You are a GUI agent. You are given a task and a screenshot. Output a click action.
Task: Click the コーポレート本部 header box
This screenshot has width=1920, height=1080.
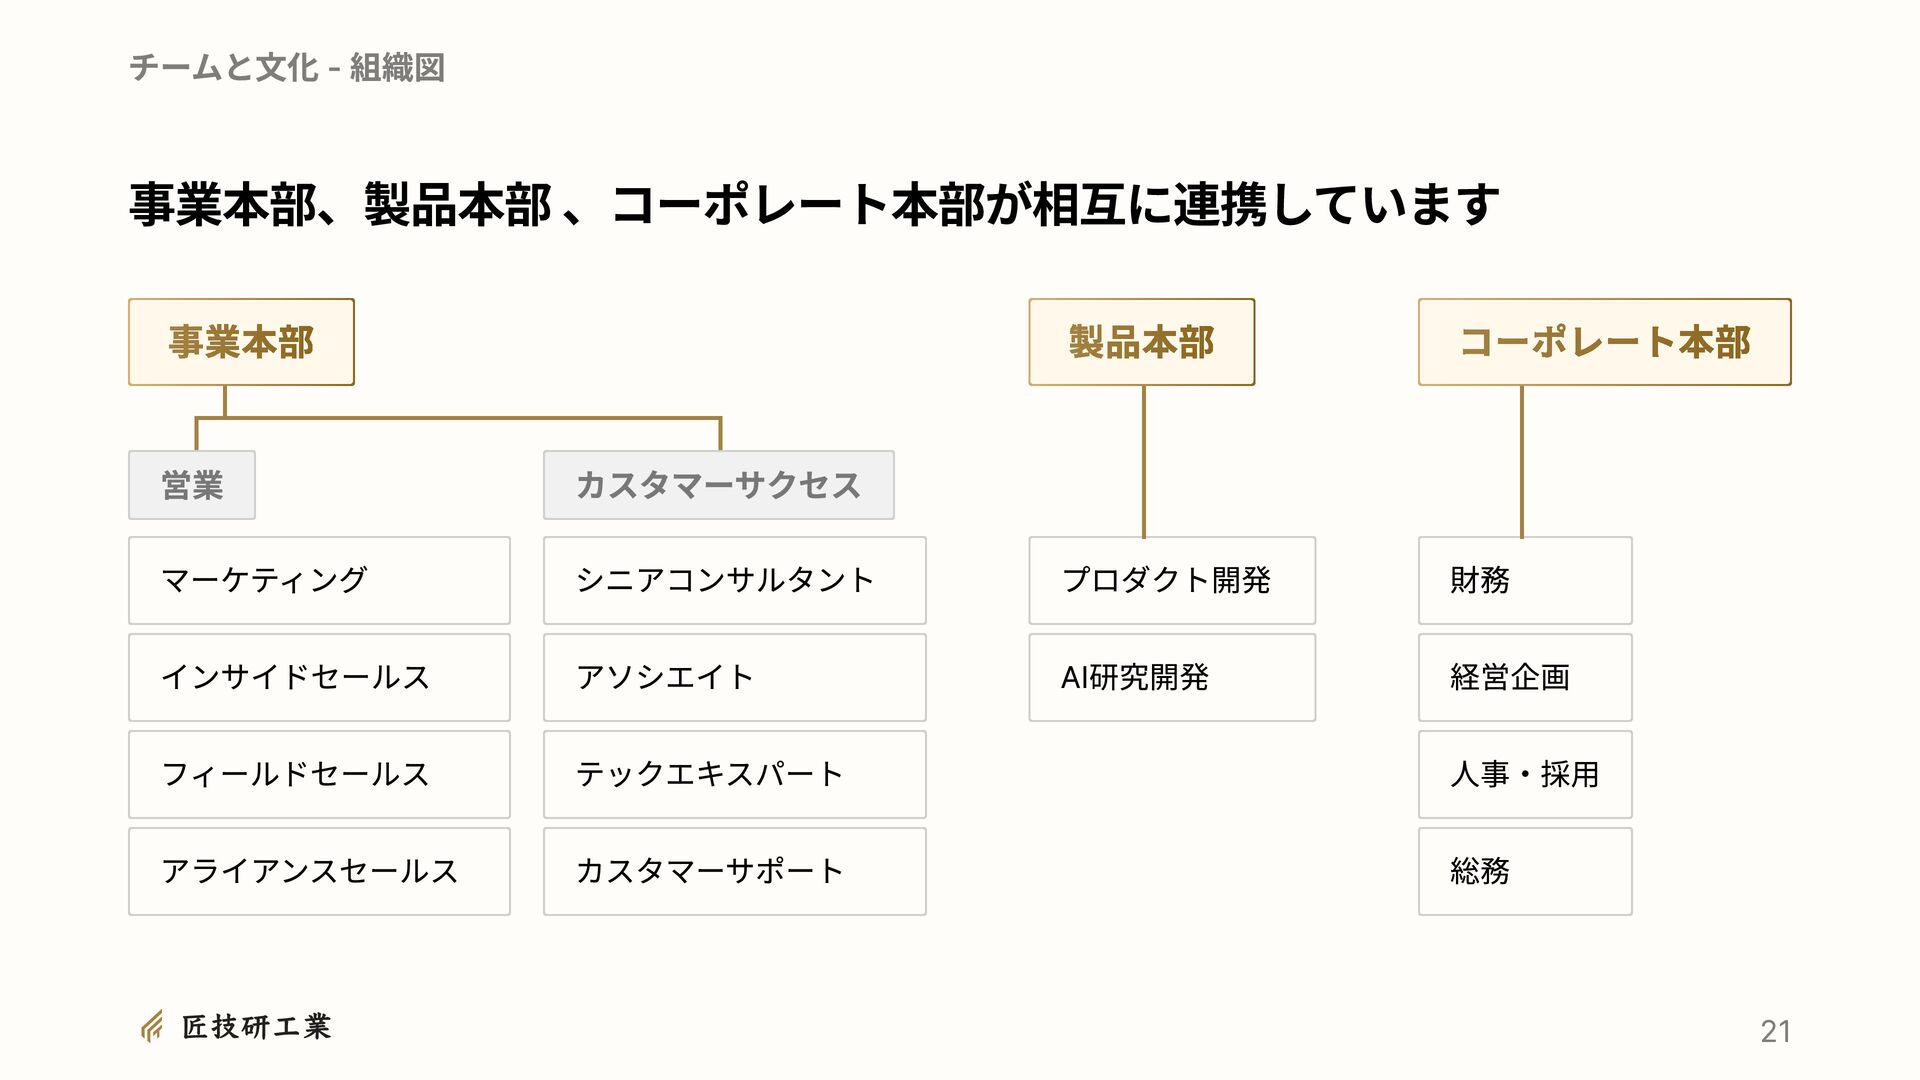(1605, 342)
